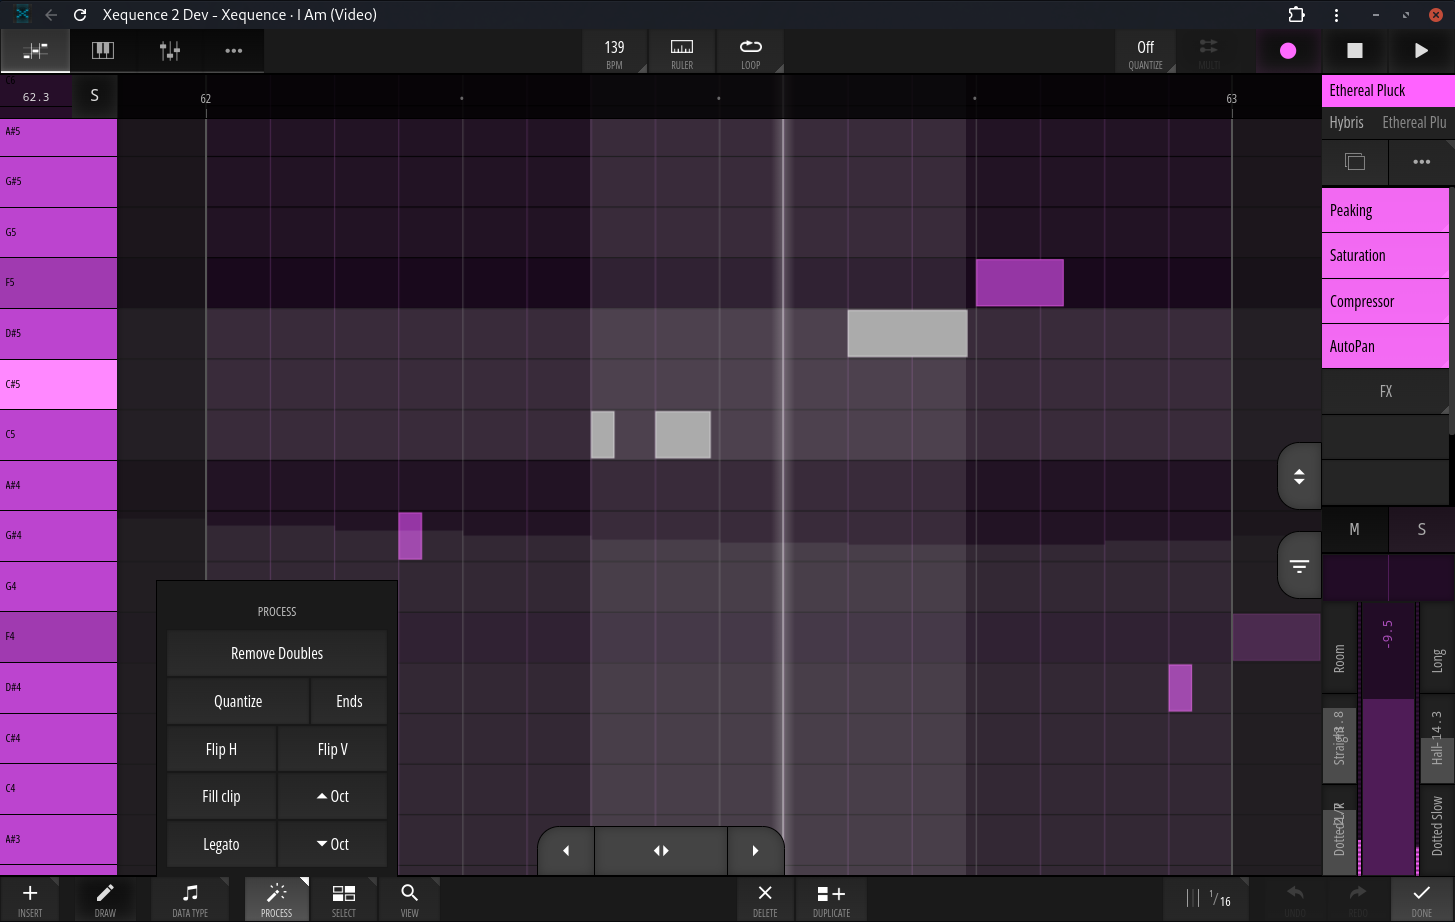Open the Select tool menu
Screen dimensions: 1455x922
tap(343, 899)
